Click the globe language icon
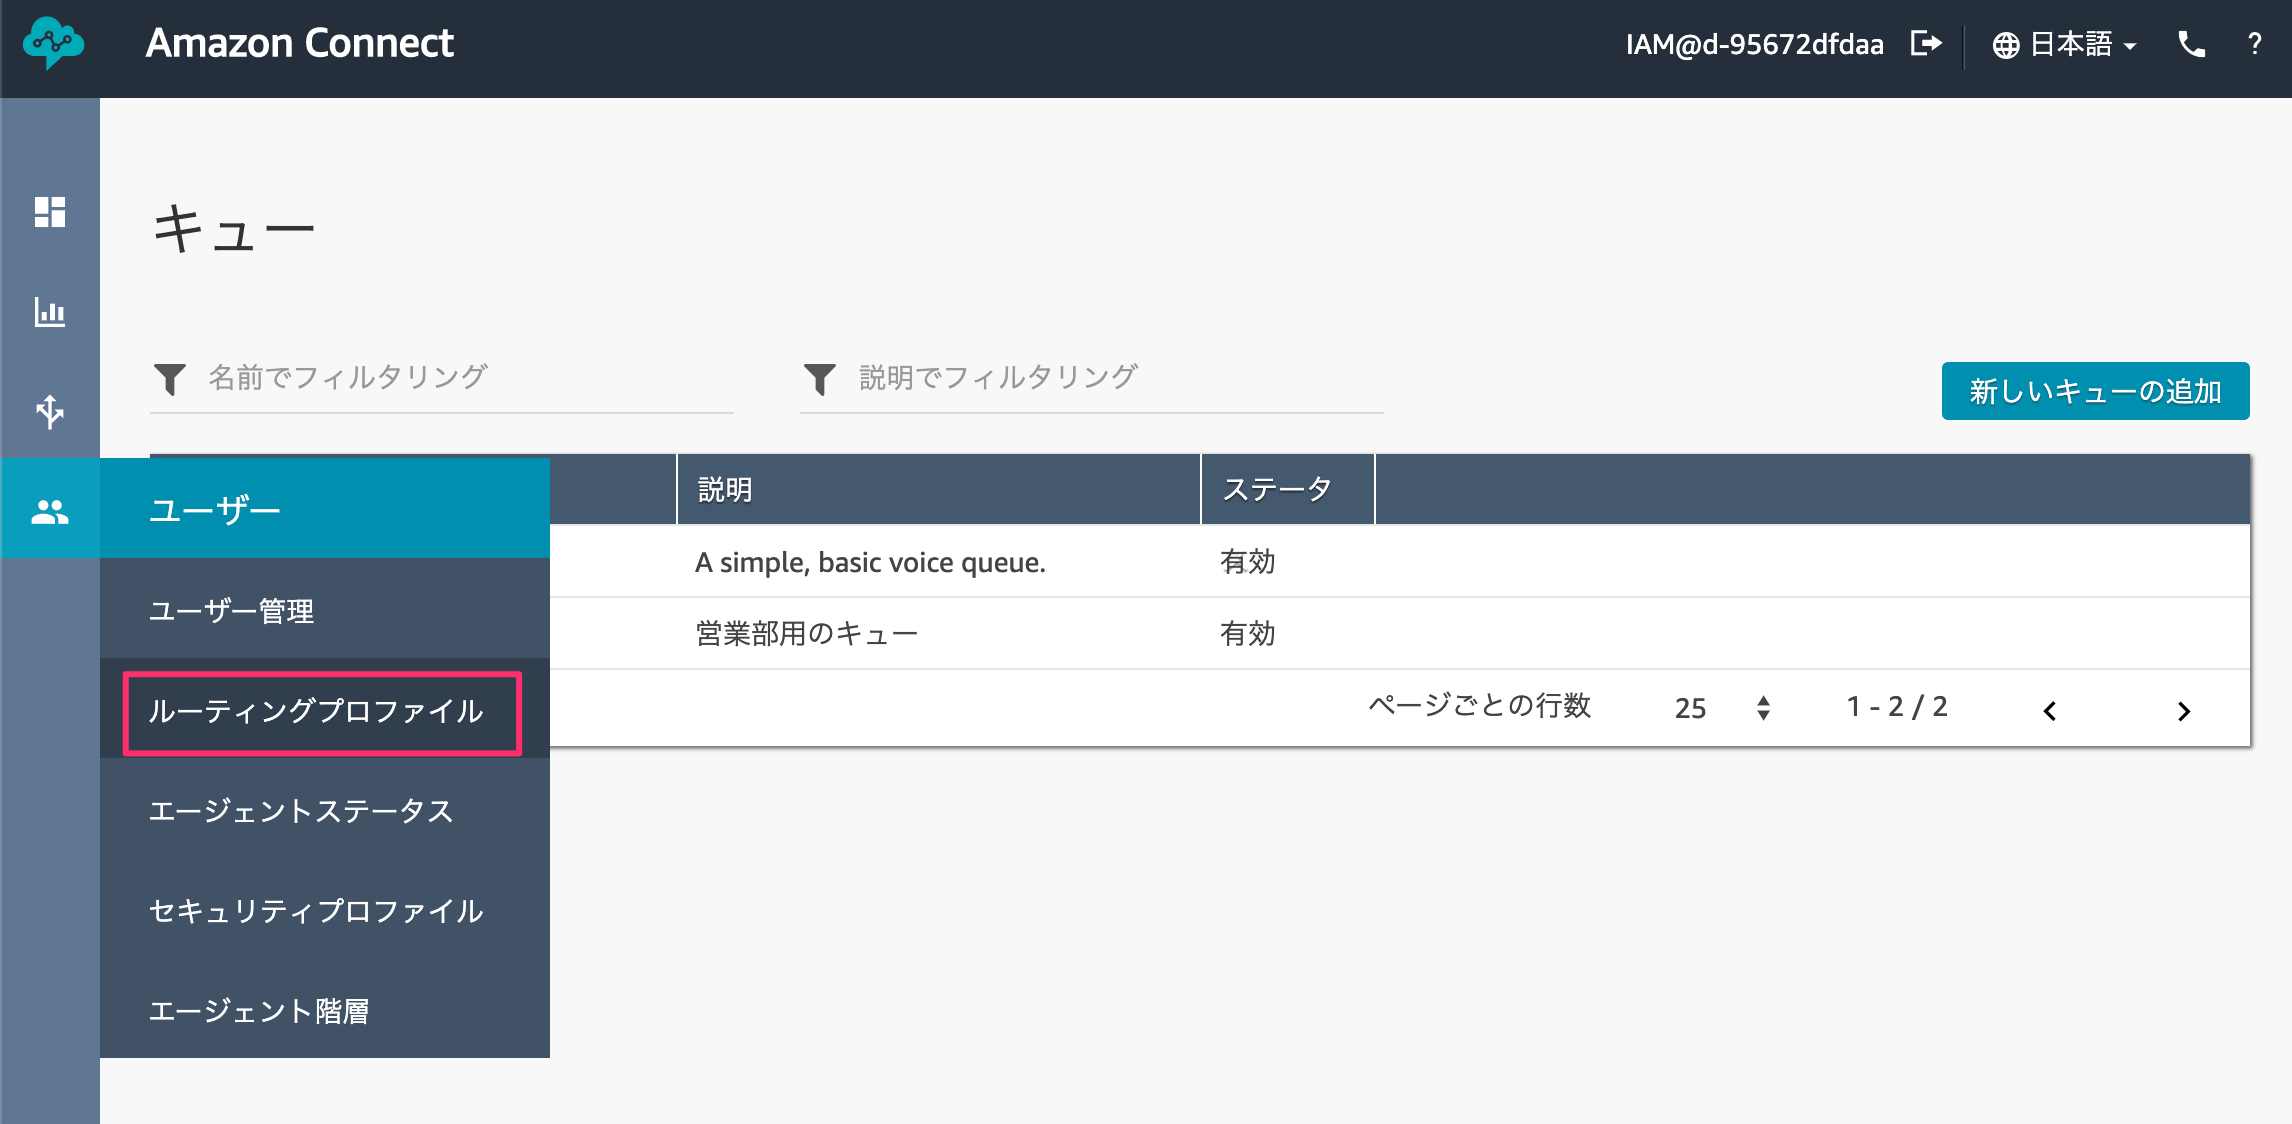 pos(2005,45)
